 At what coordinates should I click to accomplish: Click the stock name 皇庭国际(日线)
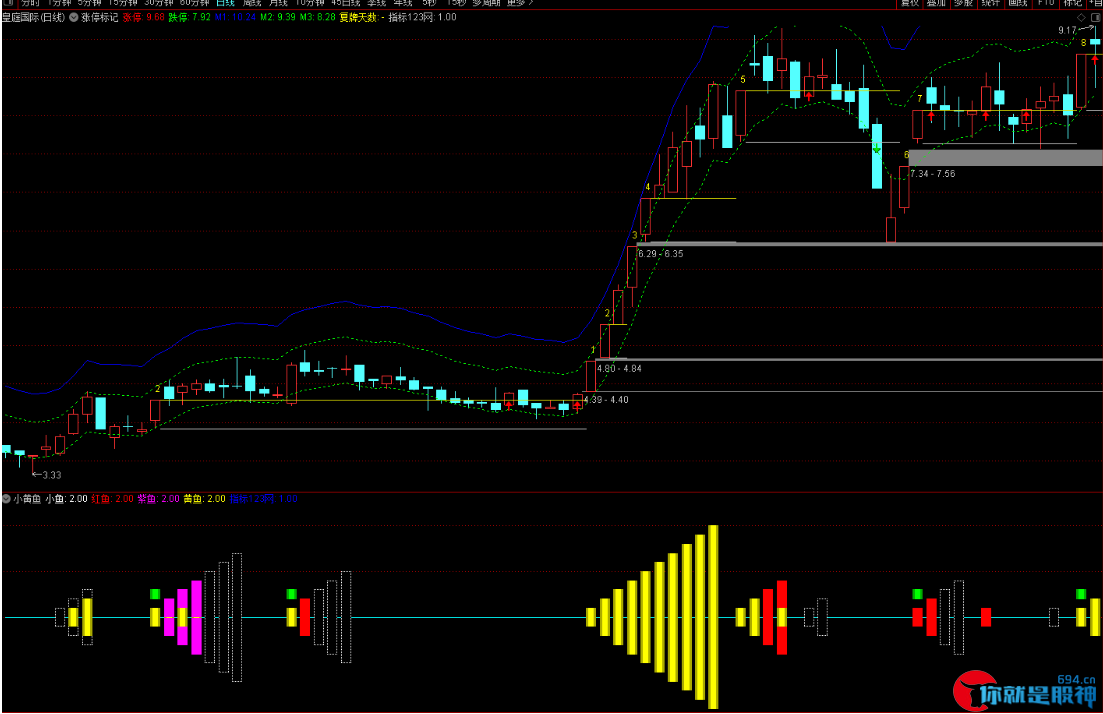coord(33,18)
